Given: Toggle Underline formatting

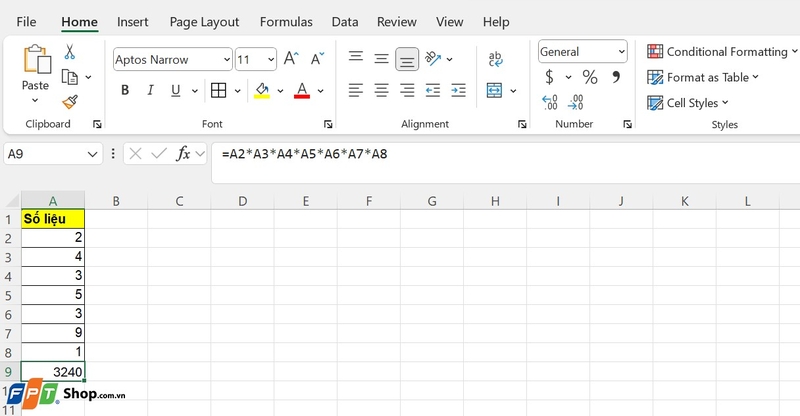Looking at the screenshot, I should (176, 90).
